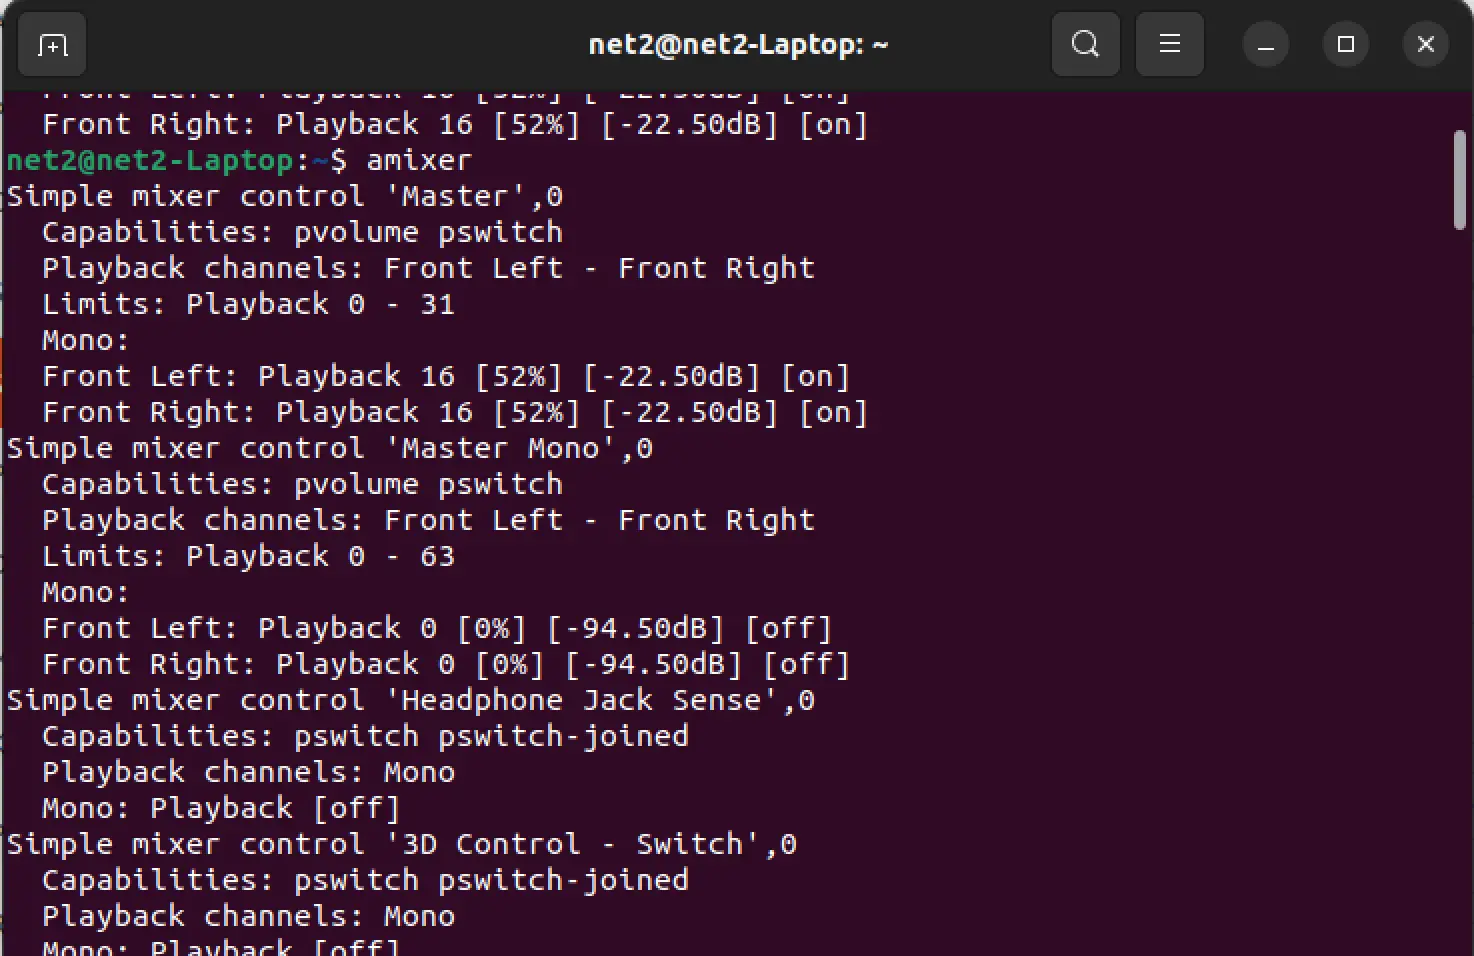1474x956 pixels.
Task: Open the hamburger main menu
Action: coord(1169,45)
